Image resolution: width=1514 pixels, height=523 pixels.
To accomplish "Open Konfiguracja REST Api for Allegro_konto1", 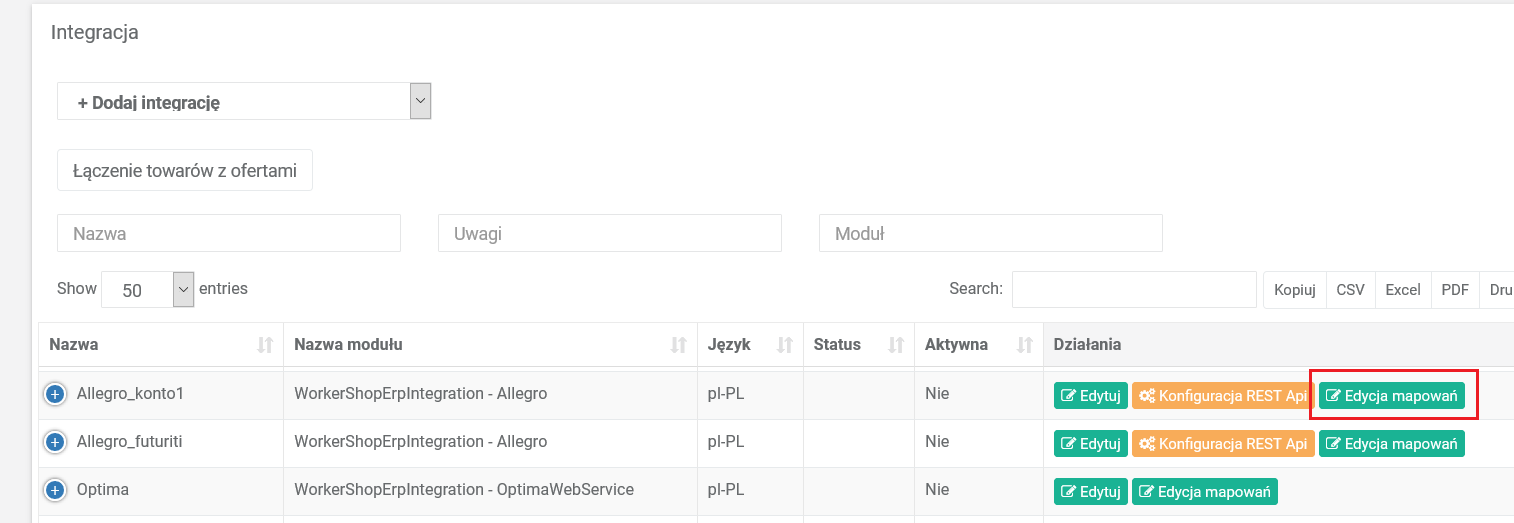I will click(x=1222, y=395).
